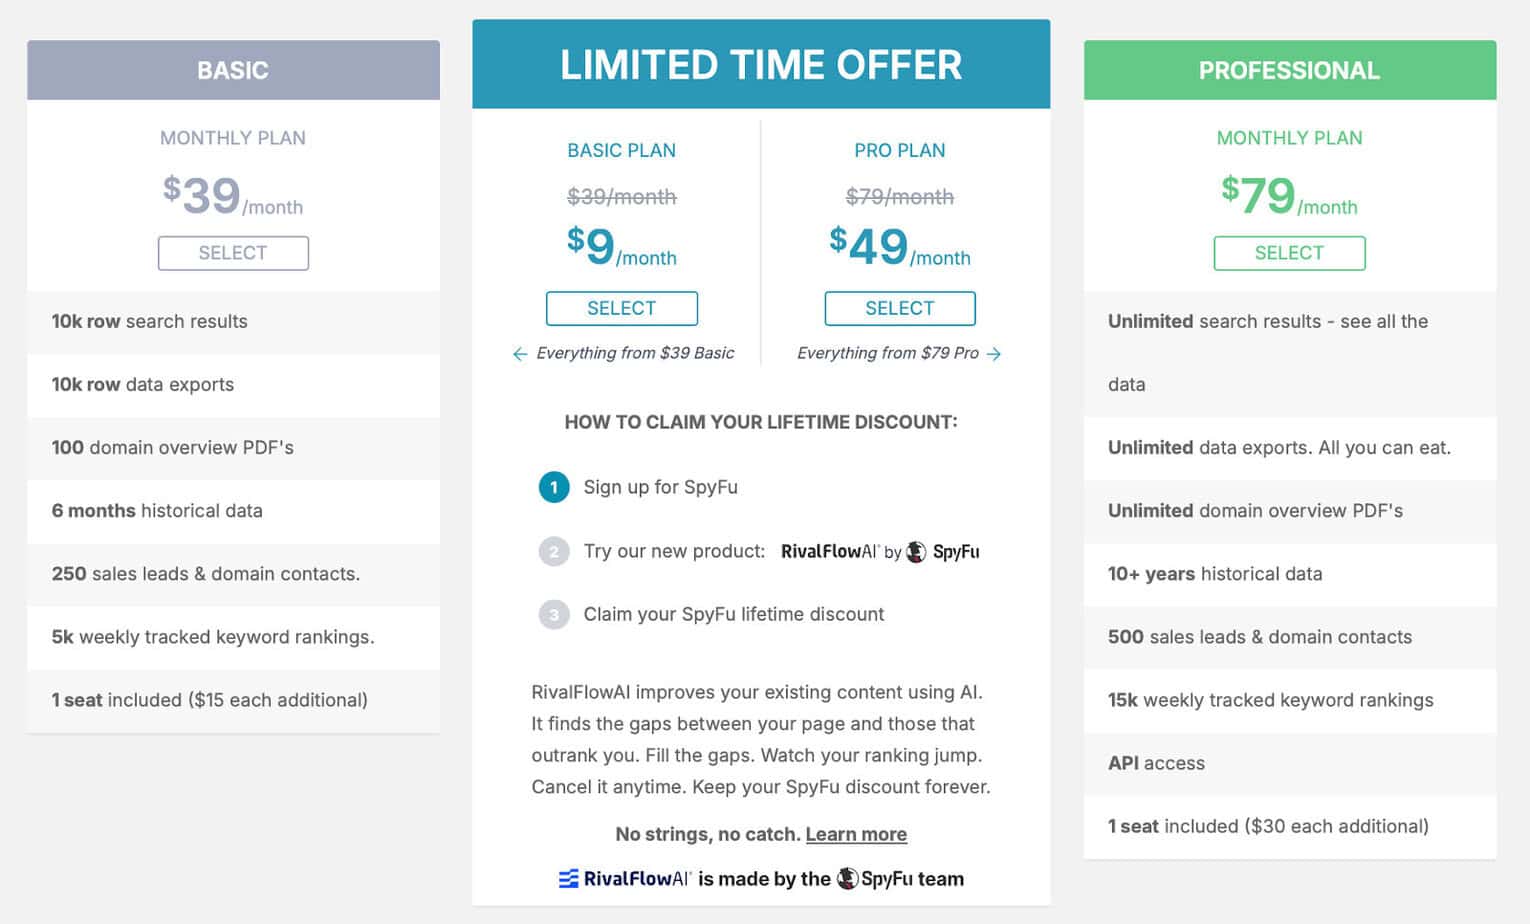Select the $9/month Basic plan offer

coord(622,308)
